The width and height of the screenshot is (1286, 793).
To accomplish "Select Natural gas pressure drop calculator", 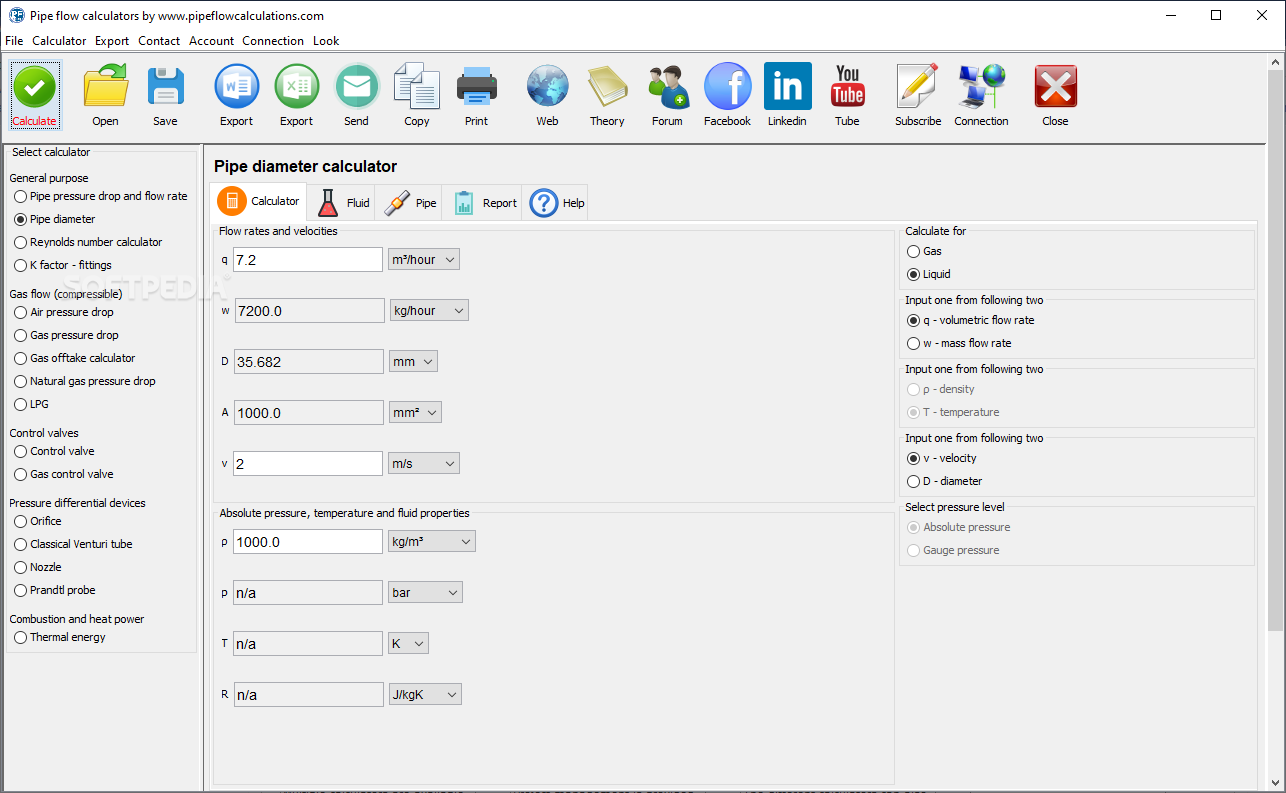I will pyautogui.click(x=85, y=381).
